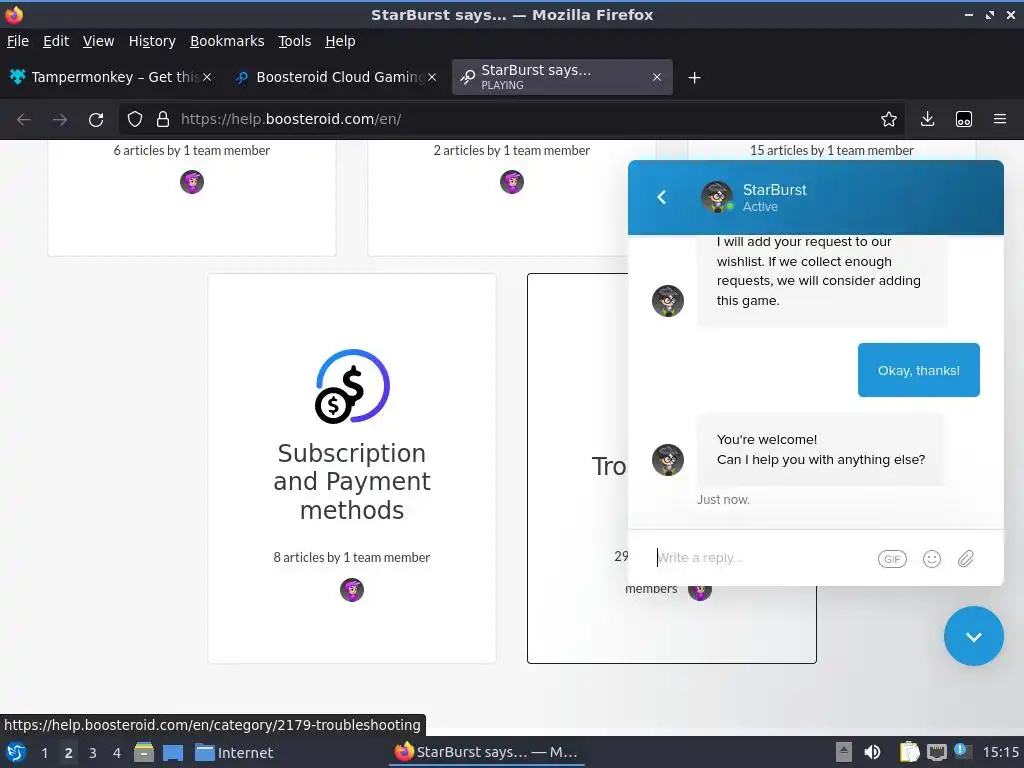View site security lock info

pyautogui.click(x=163, y=120)
